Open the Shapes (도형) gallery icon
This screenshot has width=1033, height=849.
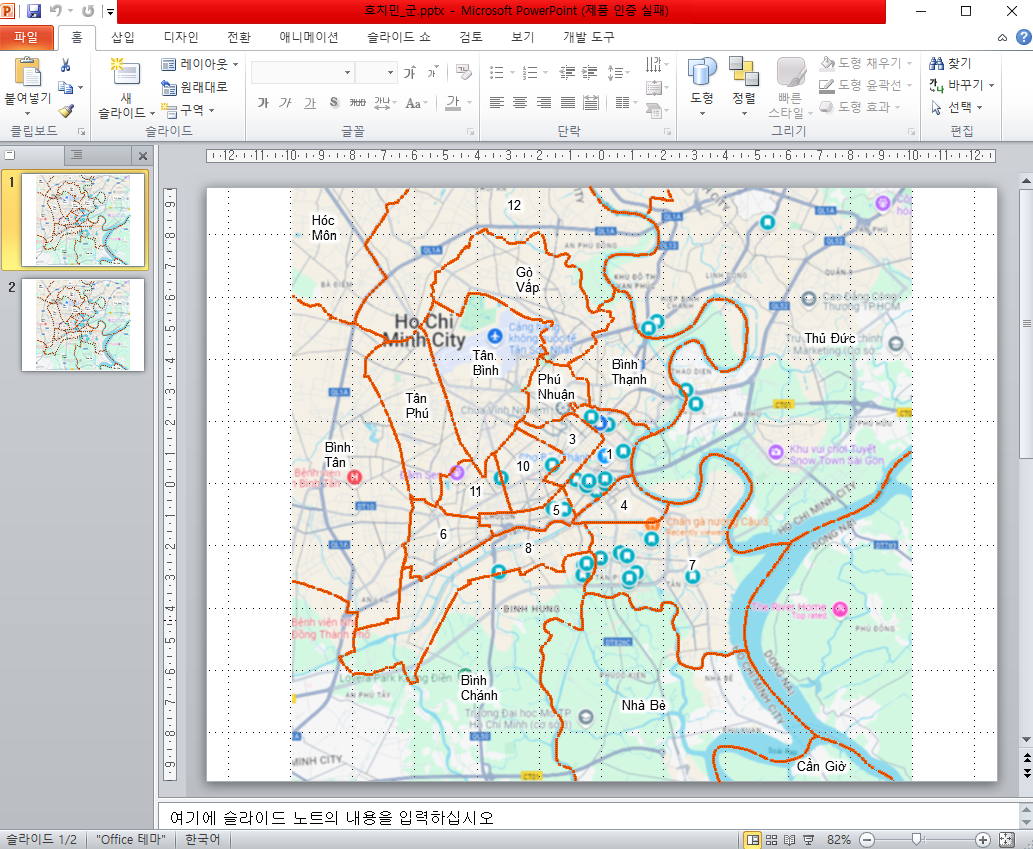702,73
